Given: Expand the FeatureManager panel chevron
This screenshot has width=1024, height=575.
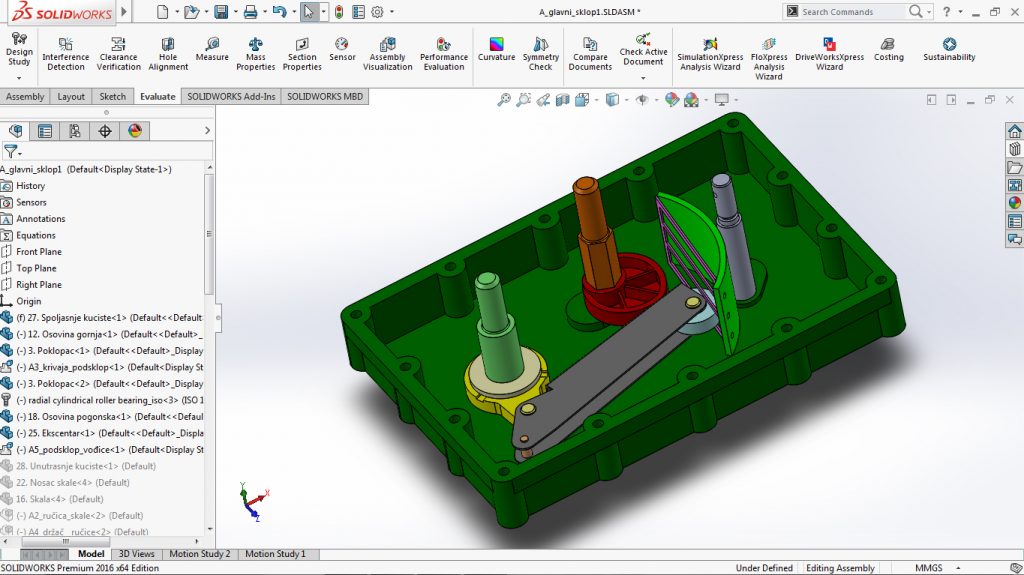Looking at the screenshot, I should [207, 131].
